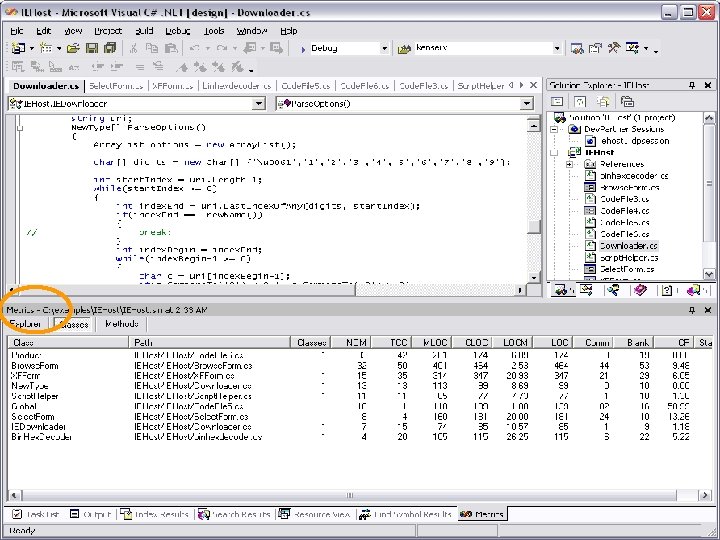Open the Task List bottom tab
Viewport: 720px width, 540px height.
(35, 514)
